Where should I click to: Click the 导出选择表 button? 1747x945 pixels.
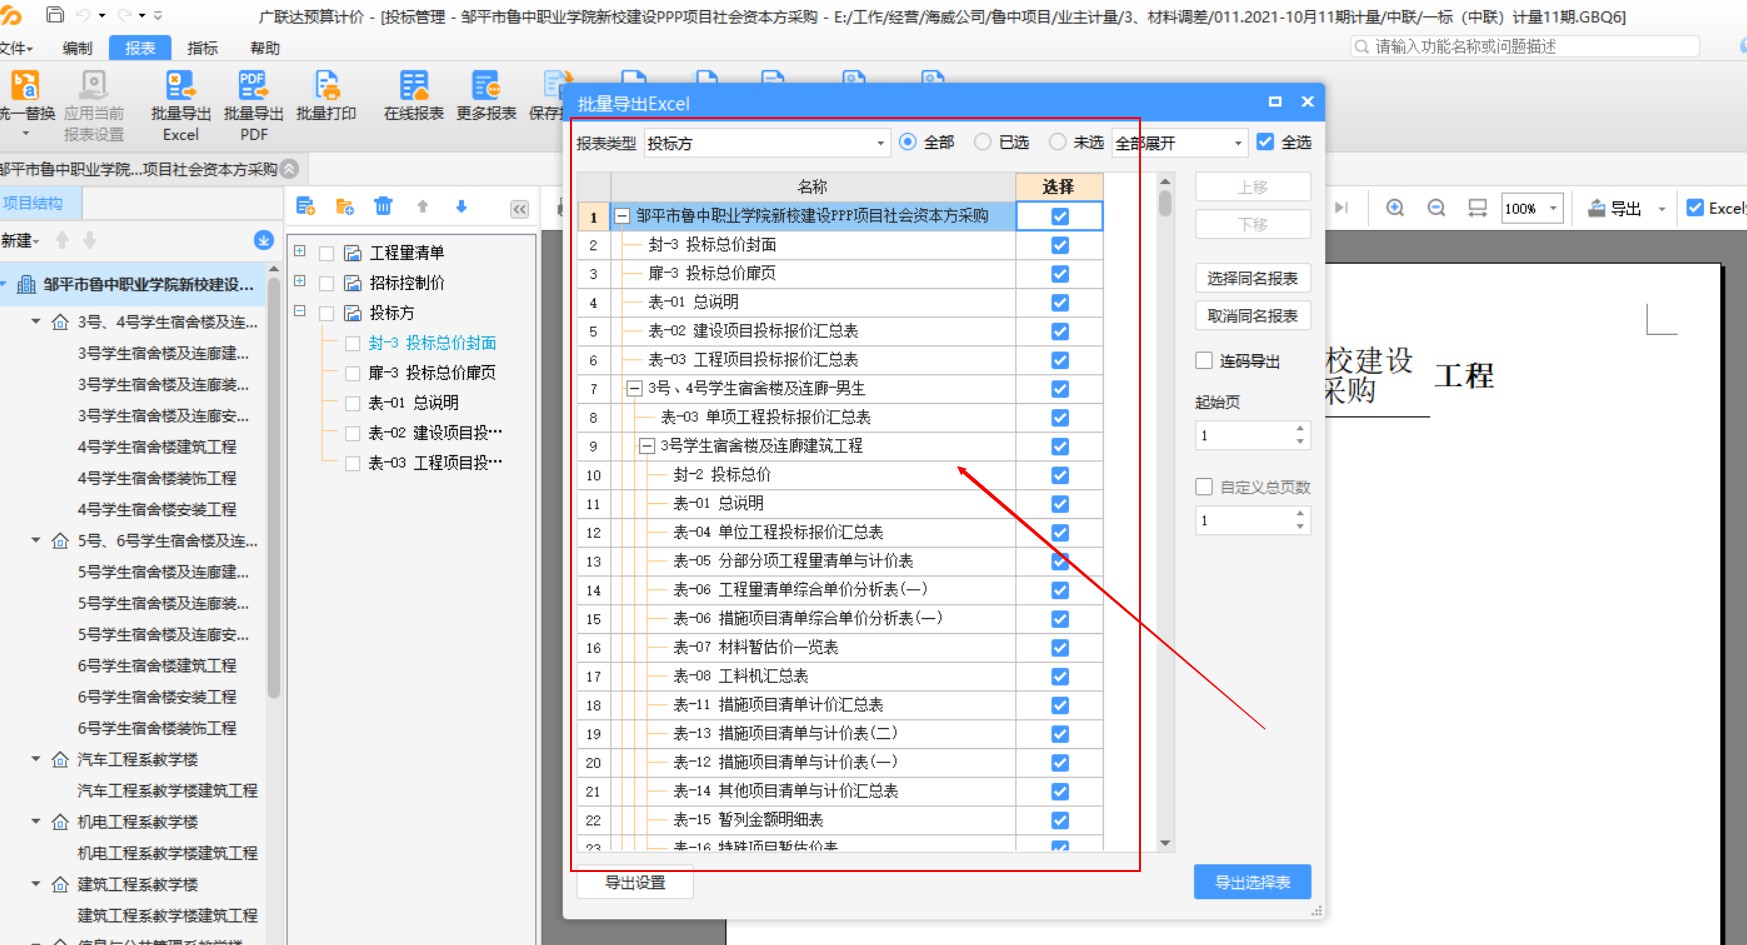(x=1252, y=882)
